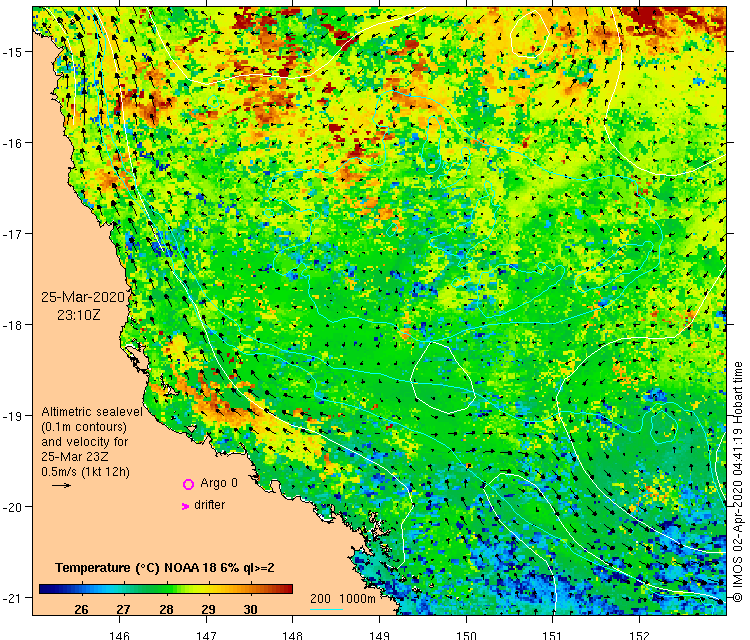Click the '28' colorbar tick label
This screenshot has height=640, width=750.
coord(166,609)
